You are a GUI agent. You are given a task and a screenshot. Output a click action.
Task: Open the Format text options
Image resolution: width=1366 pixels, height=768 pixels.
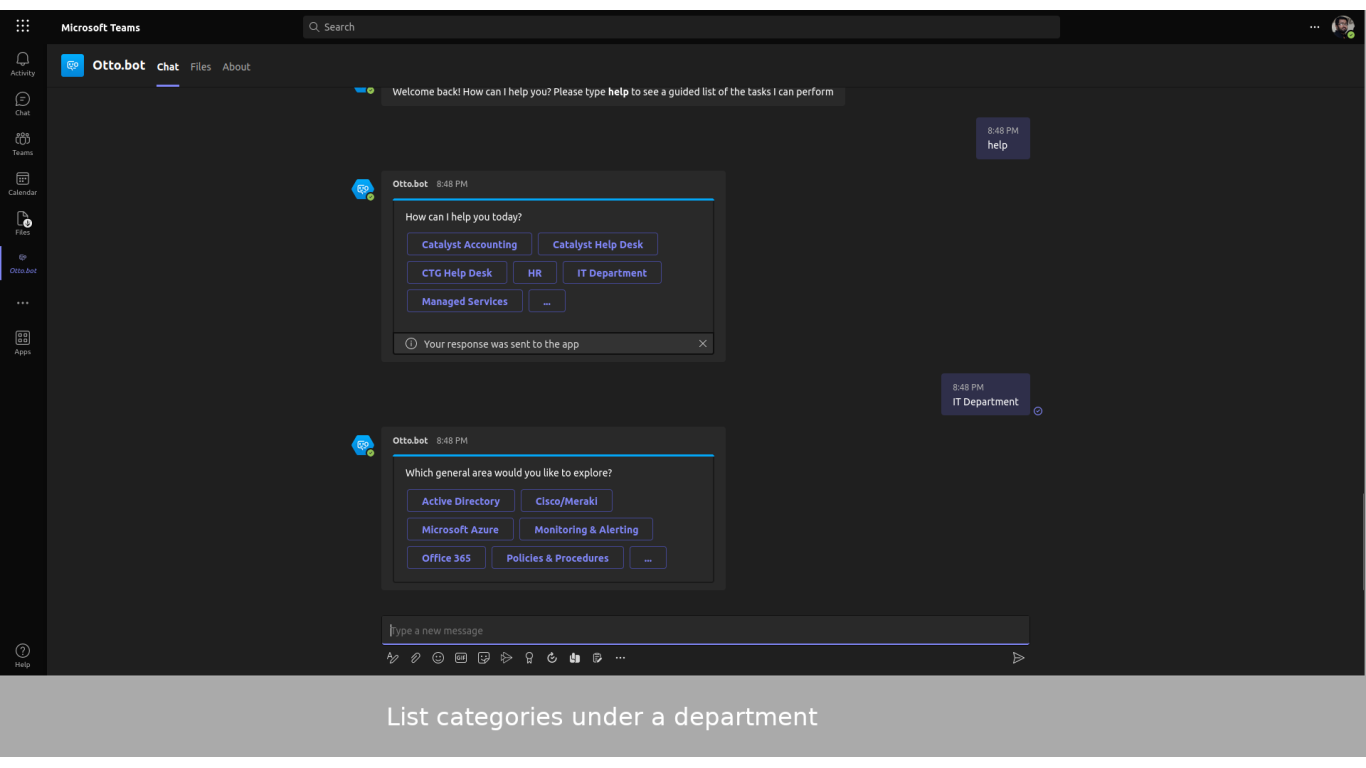pos(392,658)
